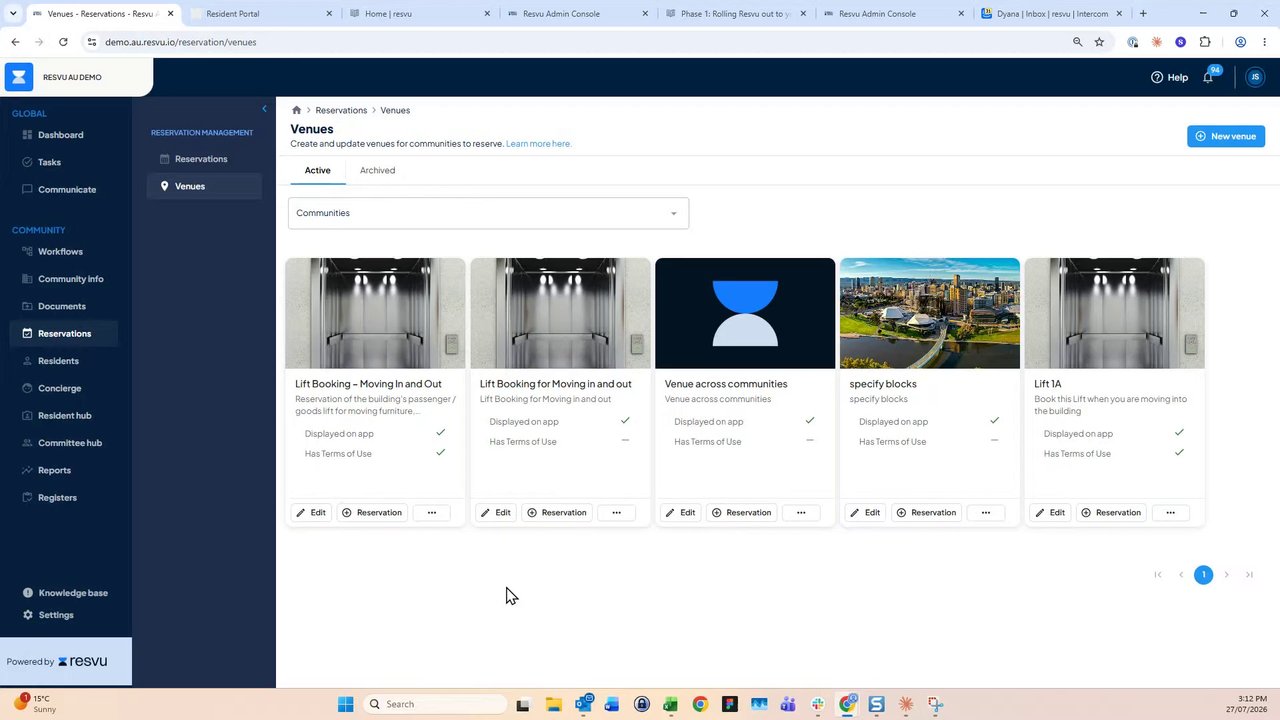Screen dimensions: 1280x720
Task: Follow the Learn more here link
Action: point(539,144)
